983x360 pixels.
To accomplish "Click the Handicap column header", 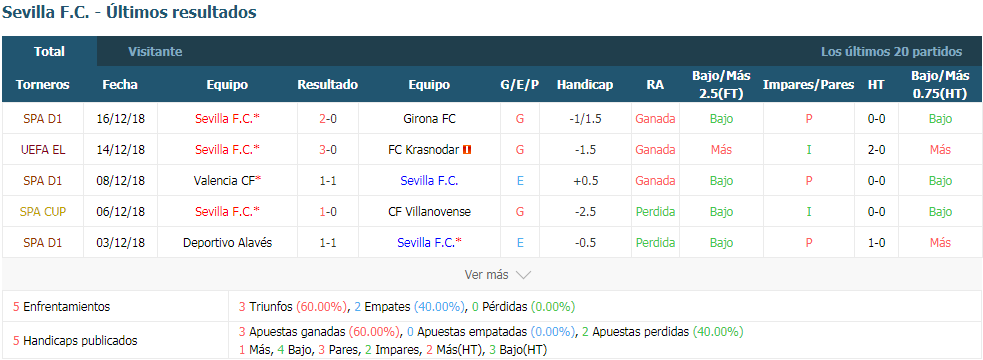I will [x=585, y=85].
